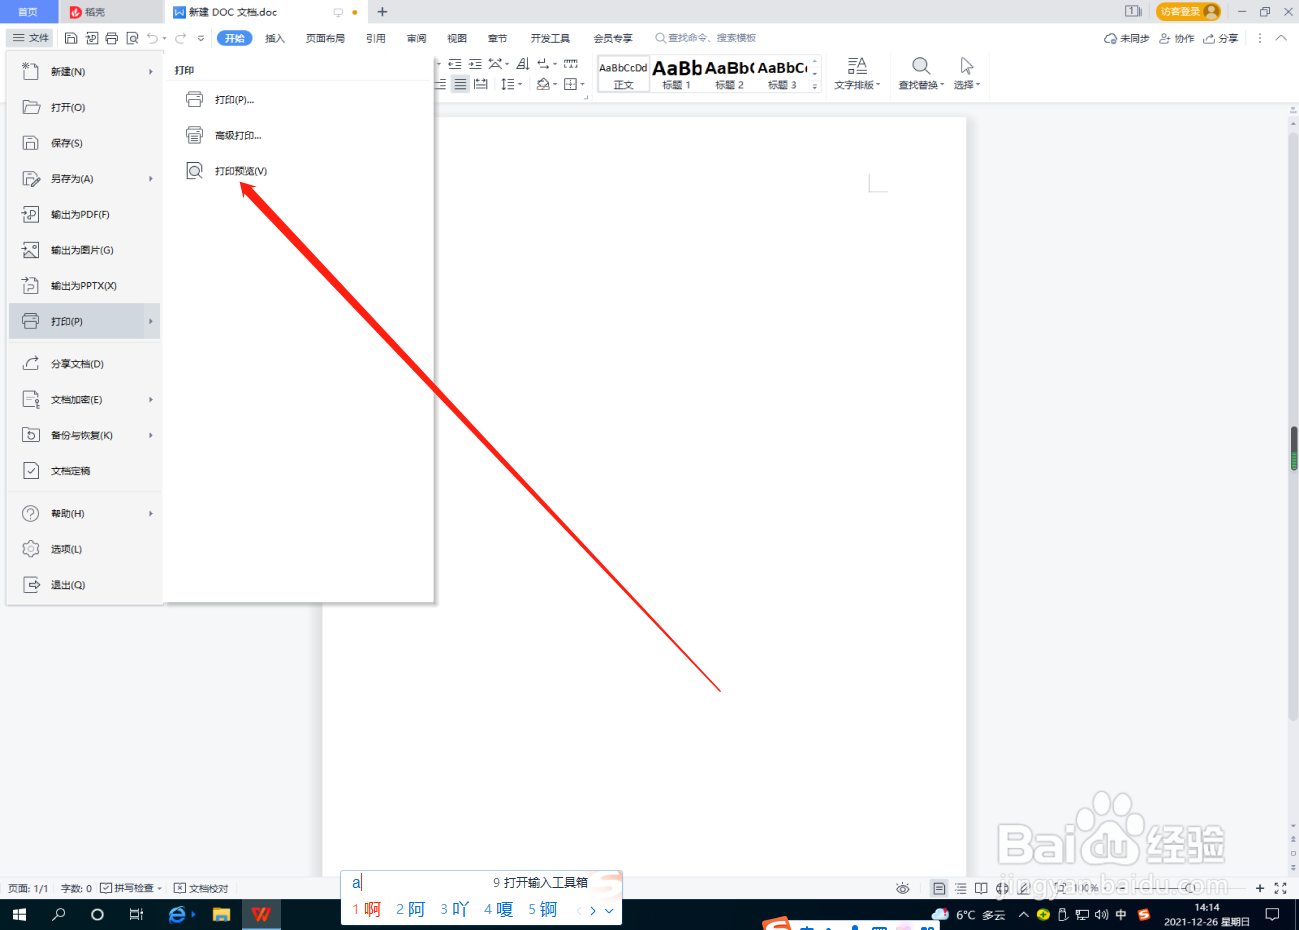Screen dimensions: 1299x930
Task: Click the 未同步 sync status button
Action: click(x=1127, y=38)
